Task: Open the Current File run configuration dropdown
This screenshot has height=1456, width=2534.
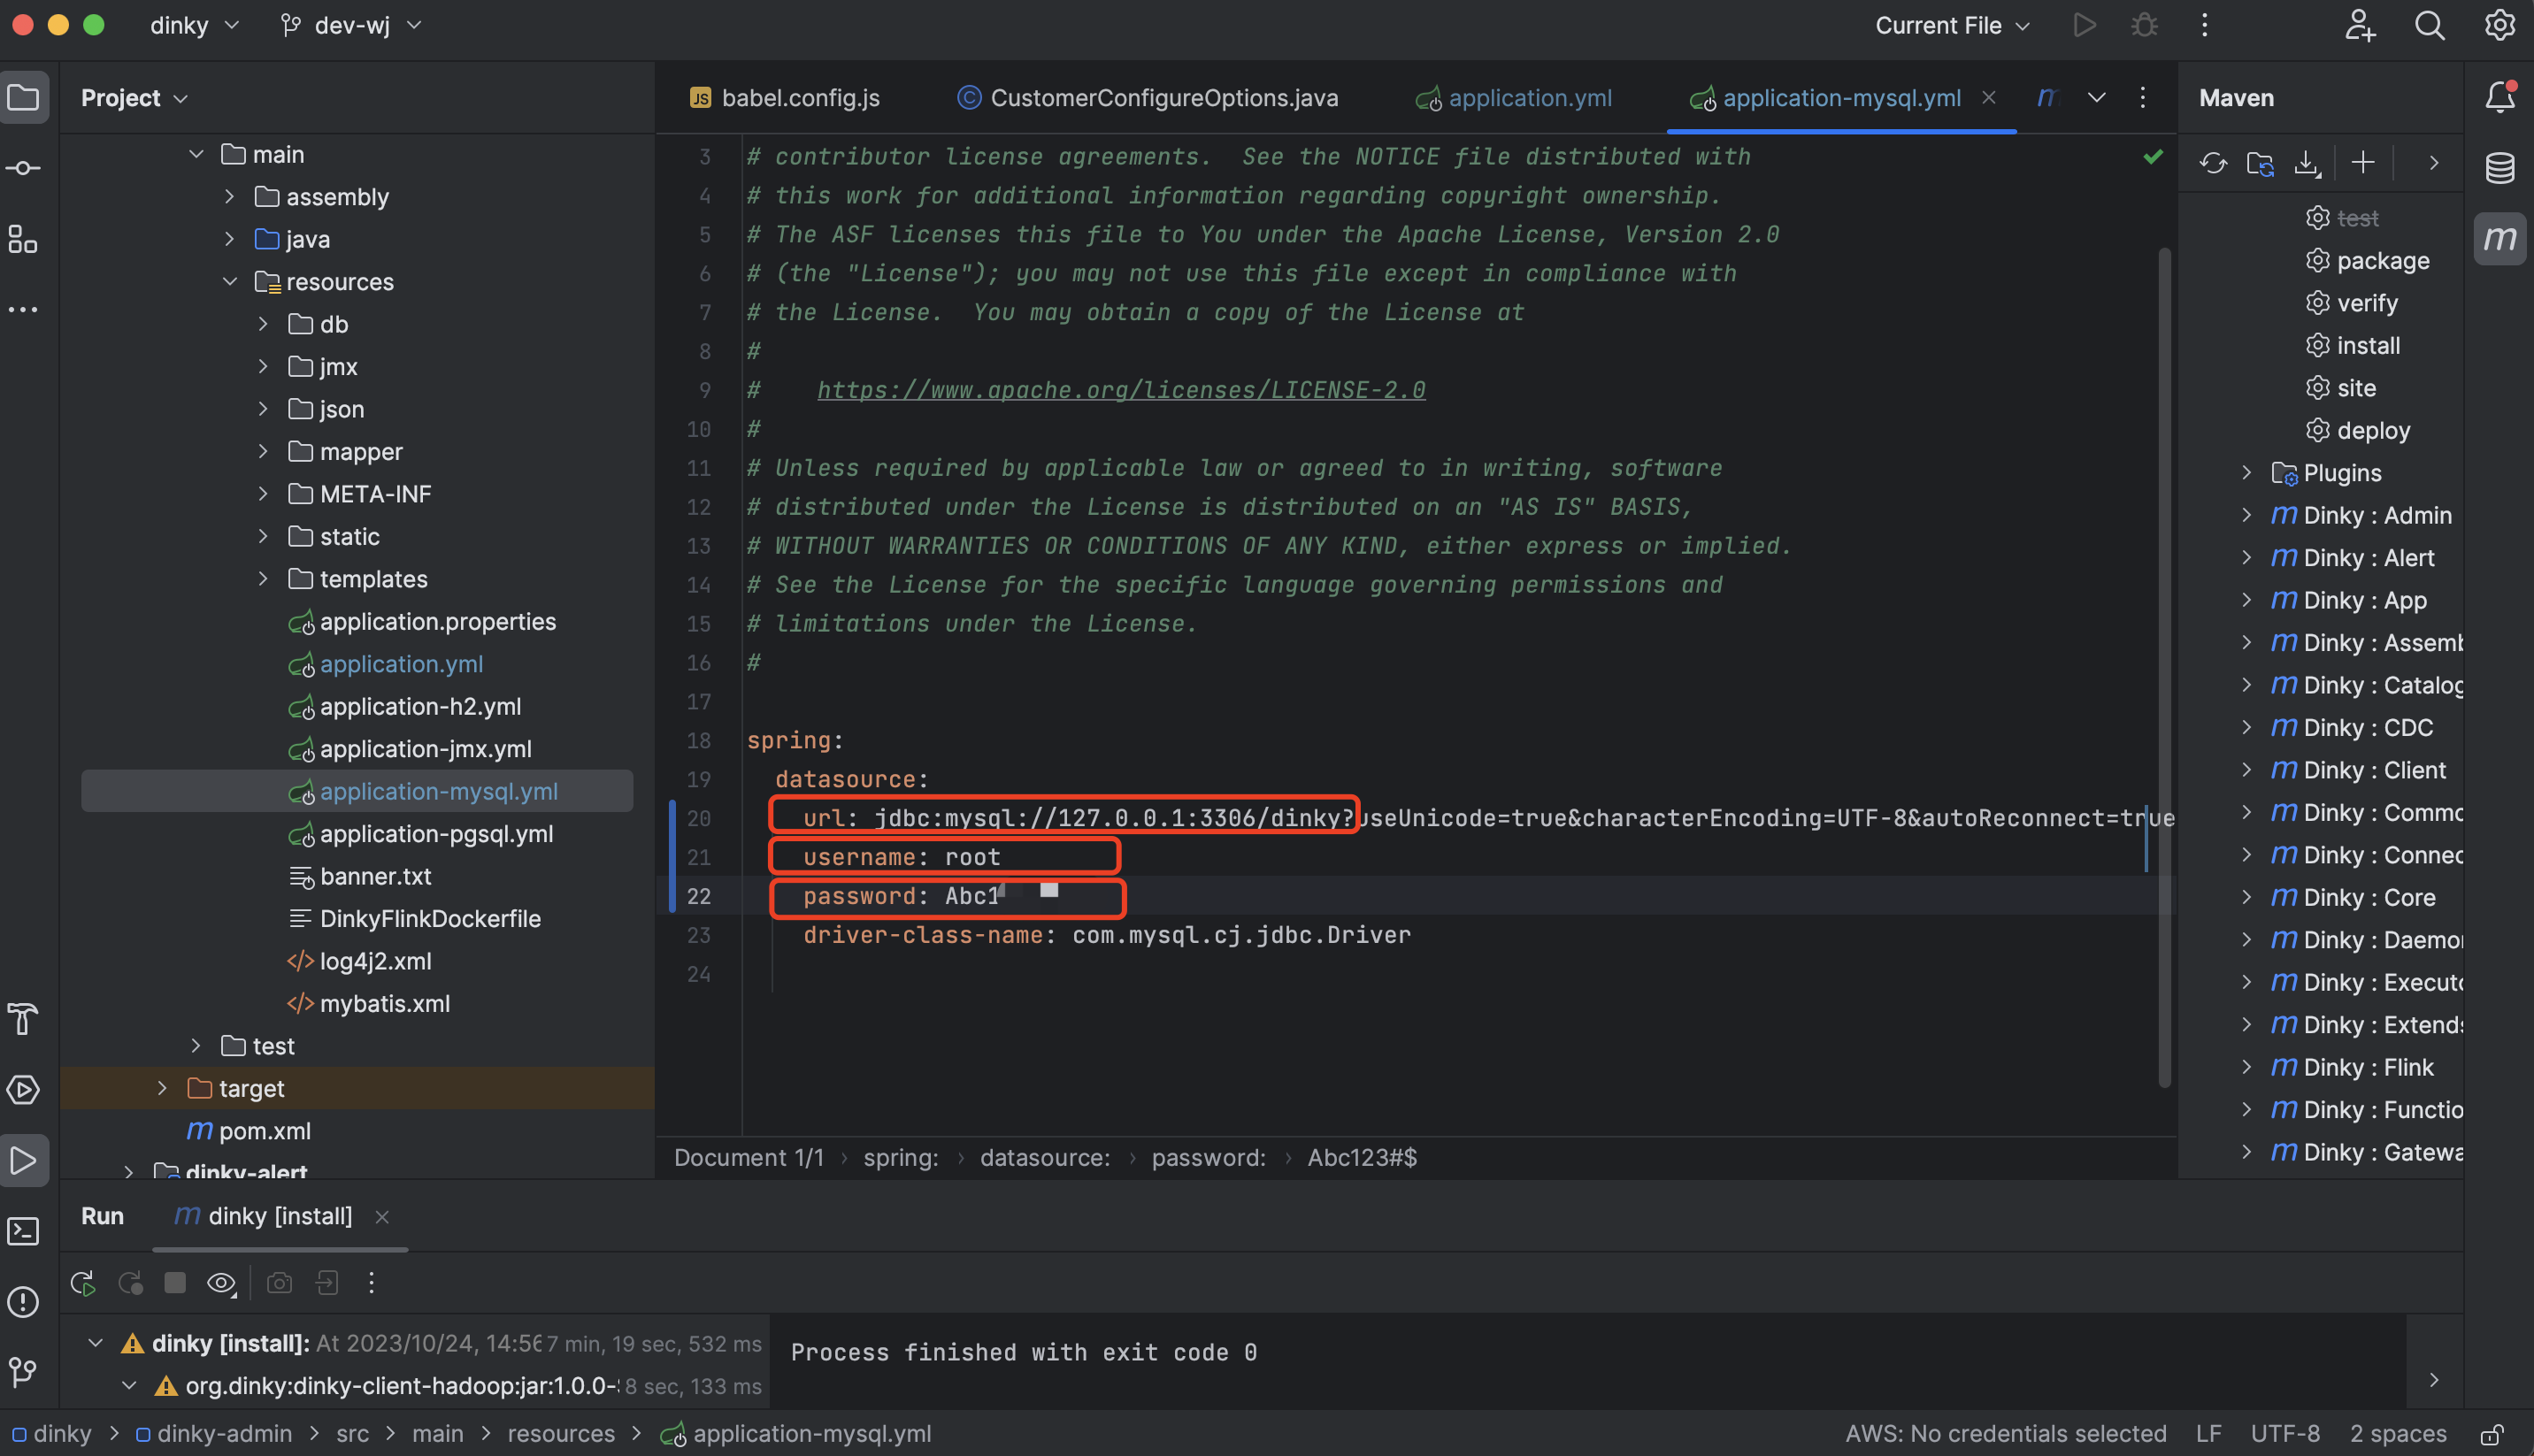Action: pos(1951,26)
